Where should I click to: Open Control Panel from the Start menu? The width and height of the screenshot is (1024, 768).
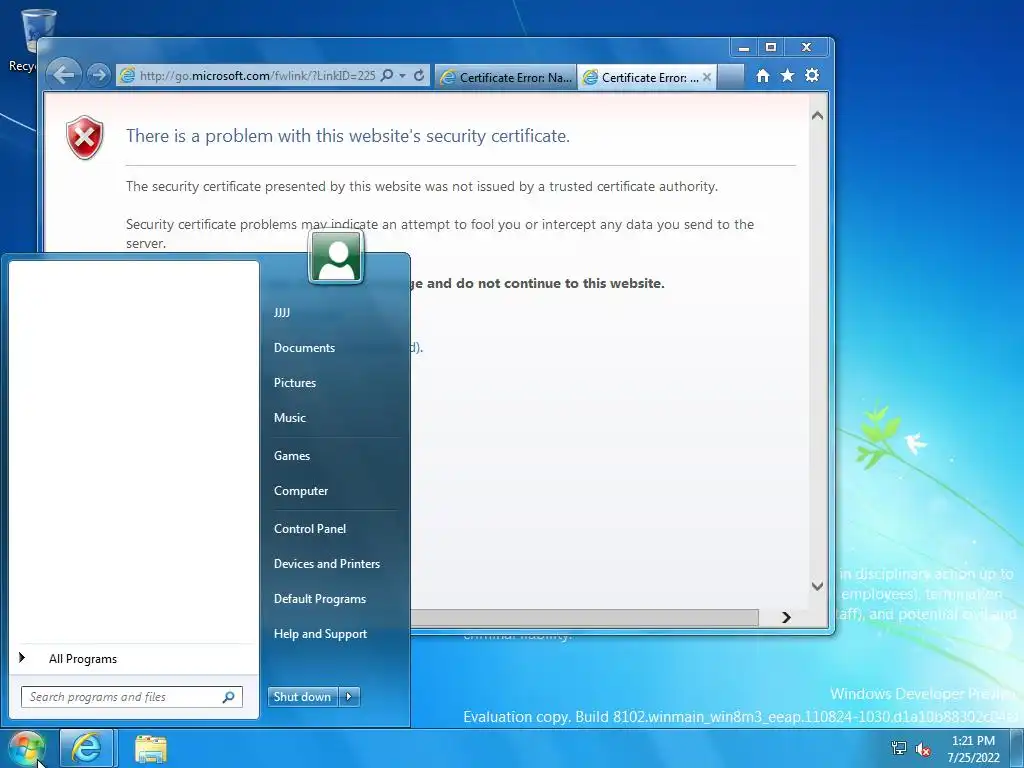(x=310, y=529)
